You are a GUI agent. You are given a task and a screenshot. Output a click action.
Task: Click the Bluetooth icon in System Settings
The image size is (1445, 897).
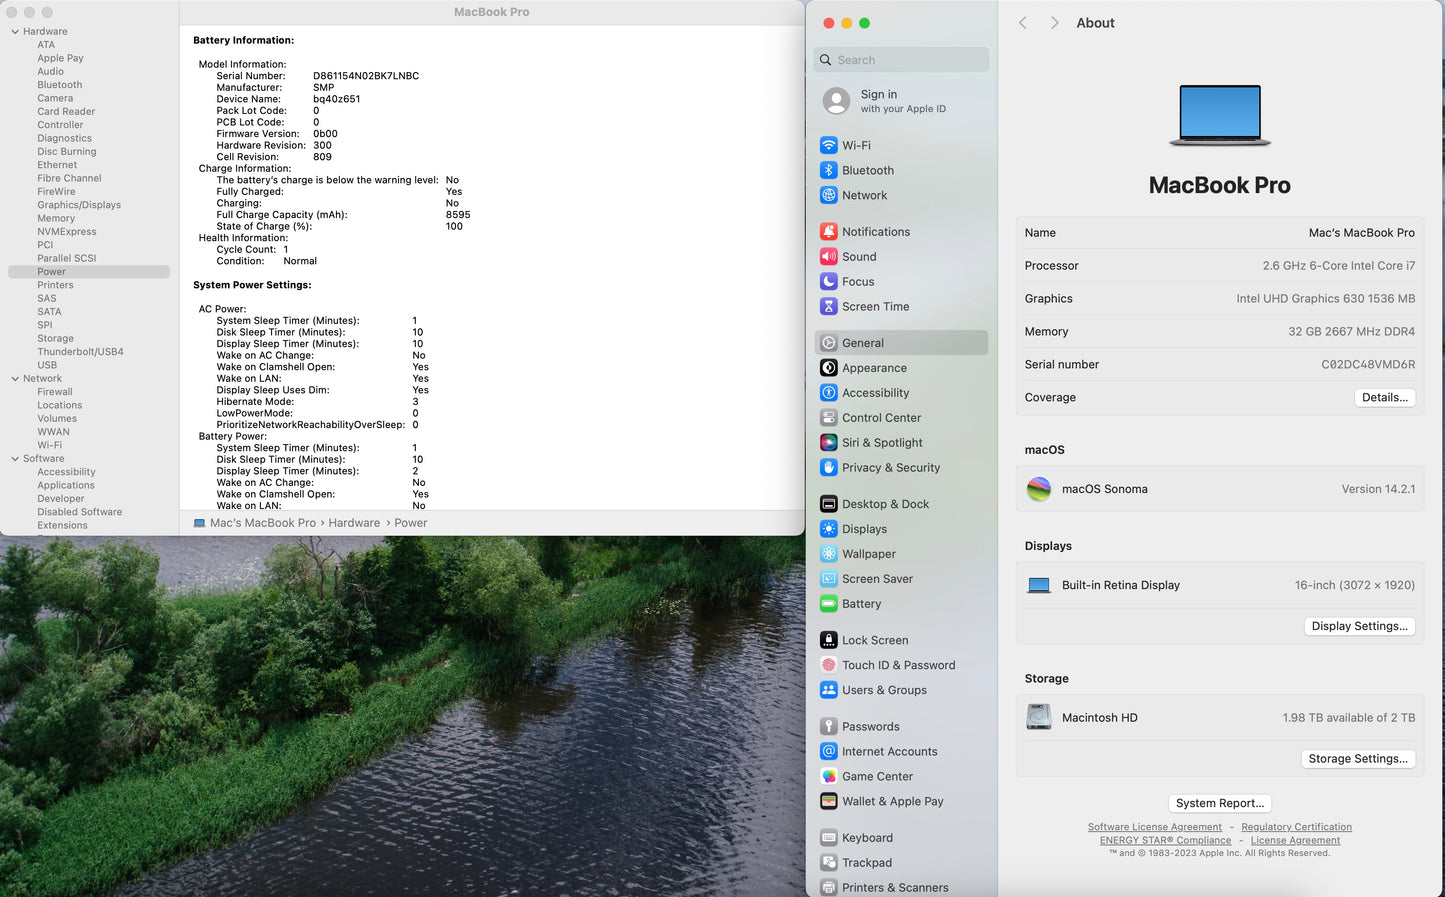828,170
